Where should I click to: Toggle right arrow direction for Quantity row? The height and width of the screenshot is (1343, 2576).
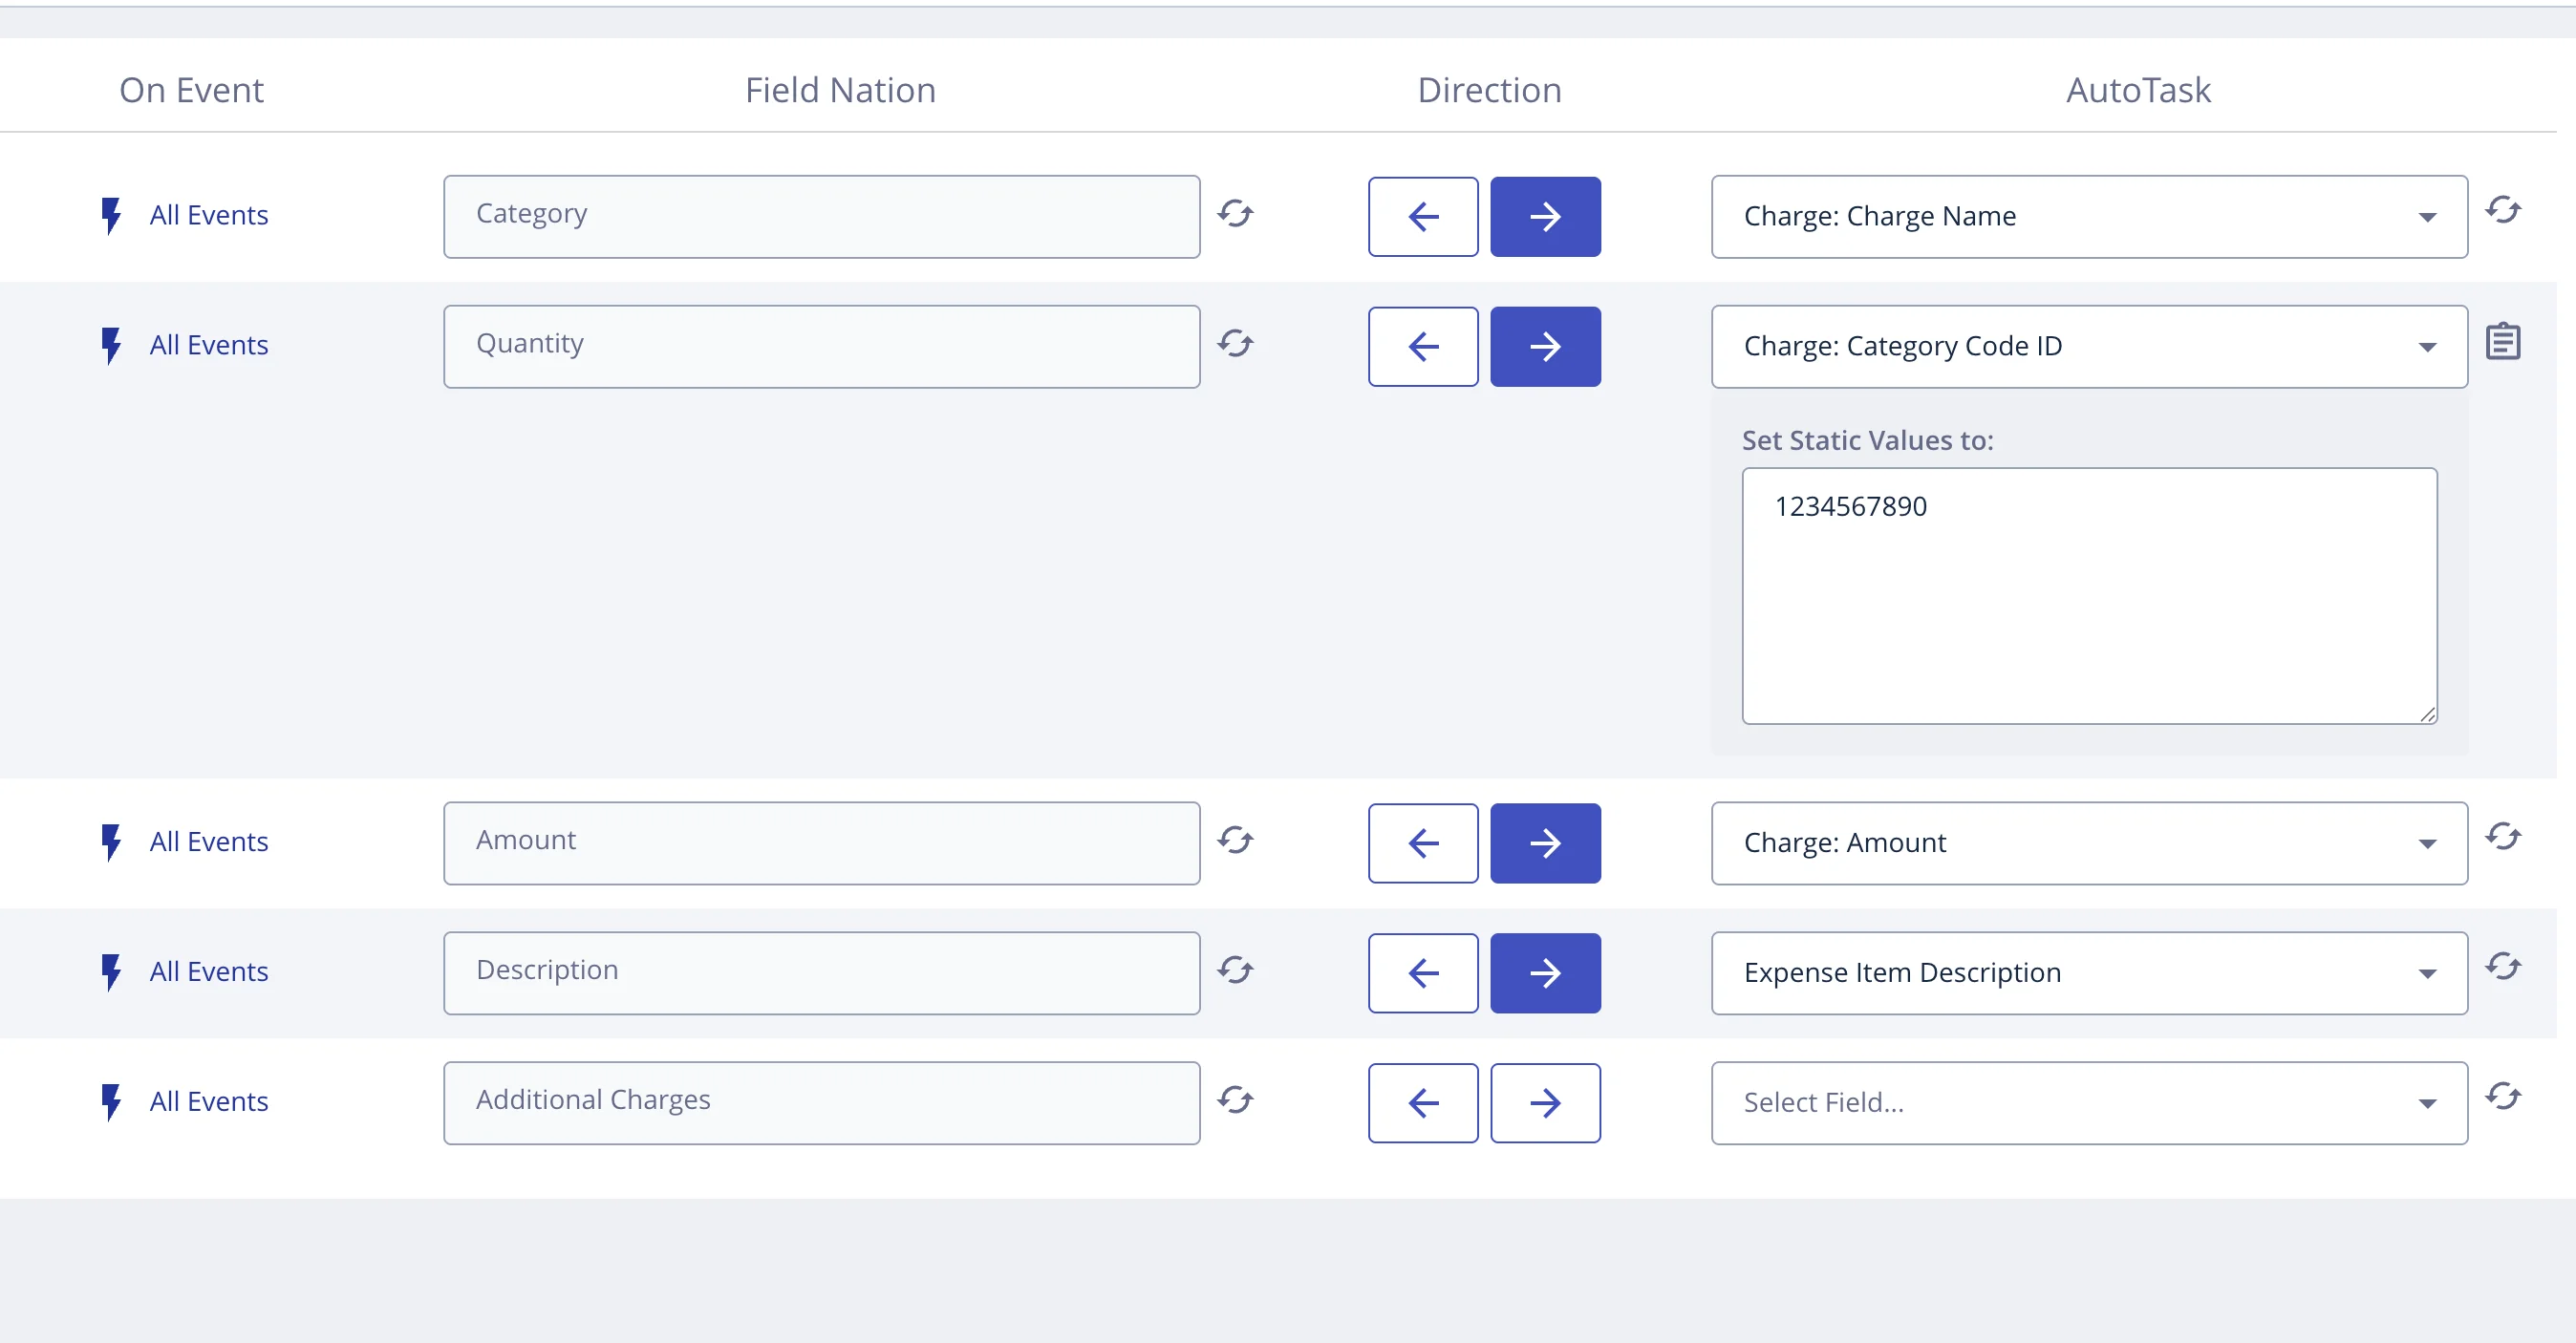pyautogui.click(x=1545, y=347)
